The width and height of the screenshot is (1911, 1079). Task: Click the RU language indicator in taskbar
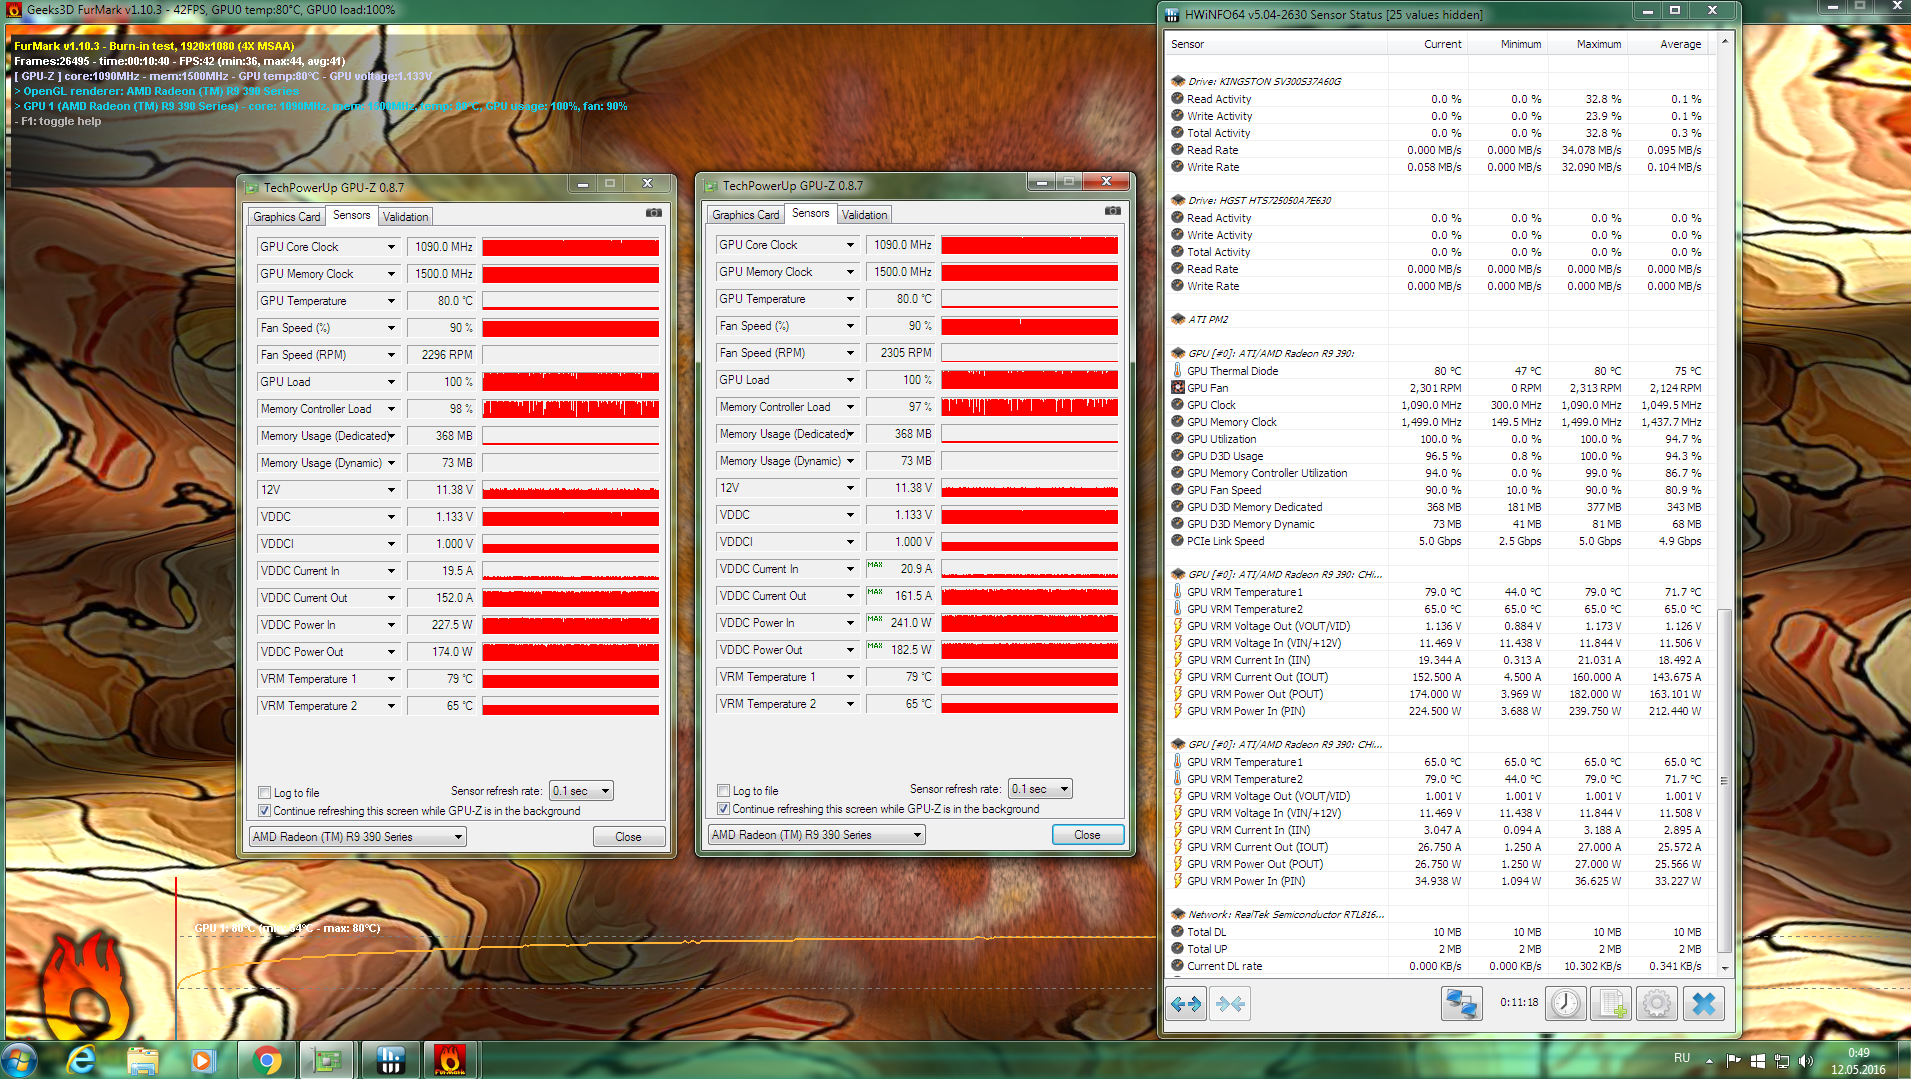click(x=1682, y=1058)
